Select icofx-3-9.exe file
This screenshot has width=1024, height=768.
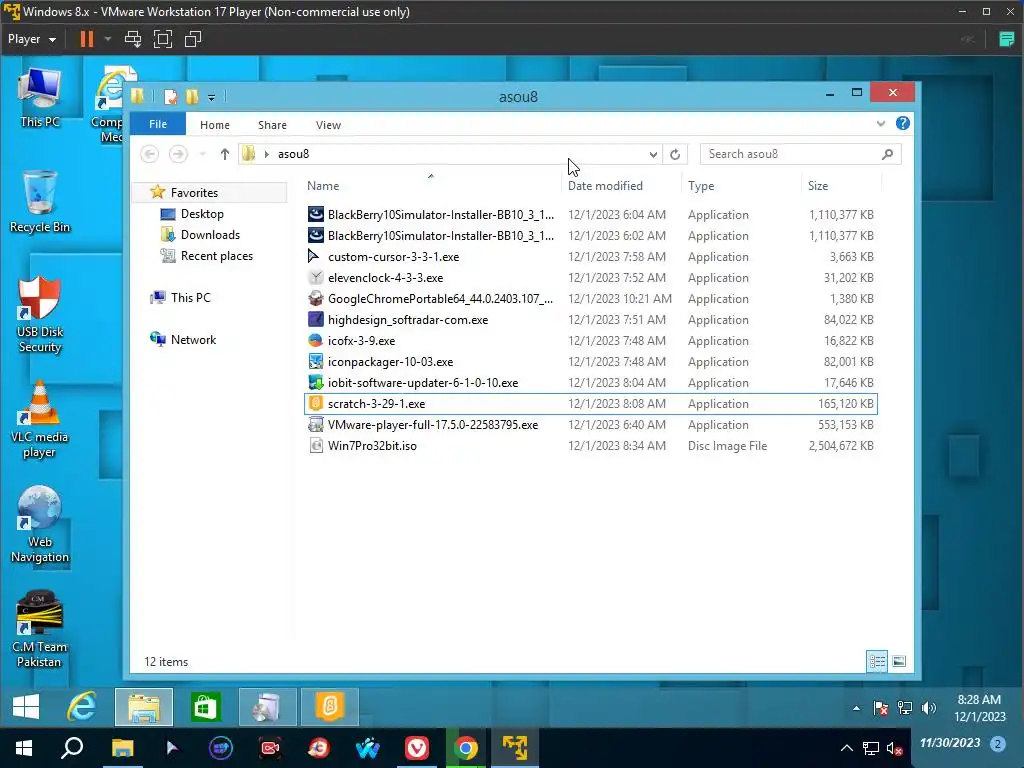click(x=591, y=340)
